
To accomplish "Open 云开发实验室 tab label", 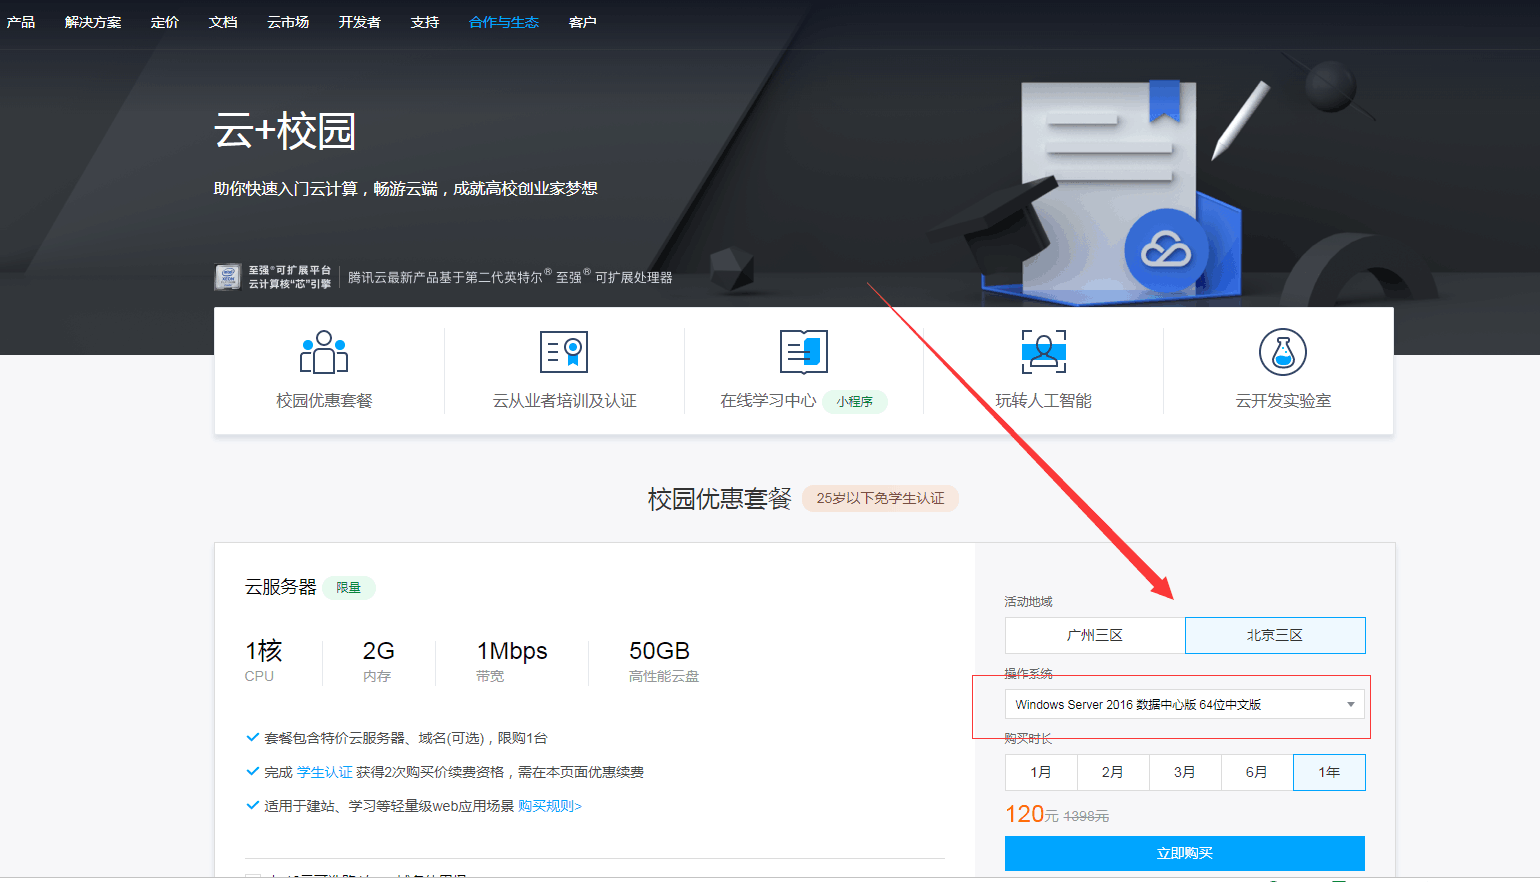I will [1283, 401].
